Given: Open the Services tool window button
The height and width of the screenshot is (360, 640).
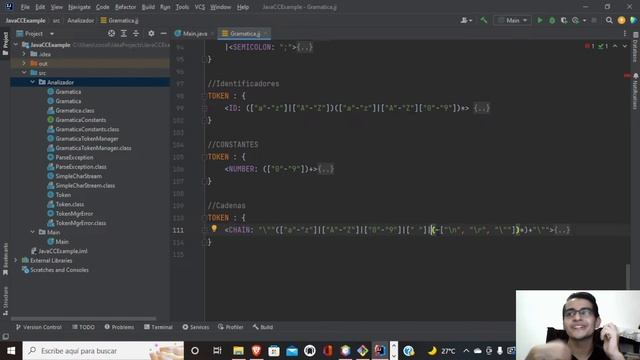Looking at the screenshot, I should click(x=196, y=327).
